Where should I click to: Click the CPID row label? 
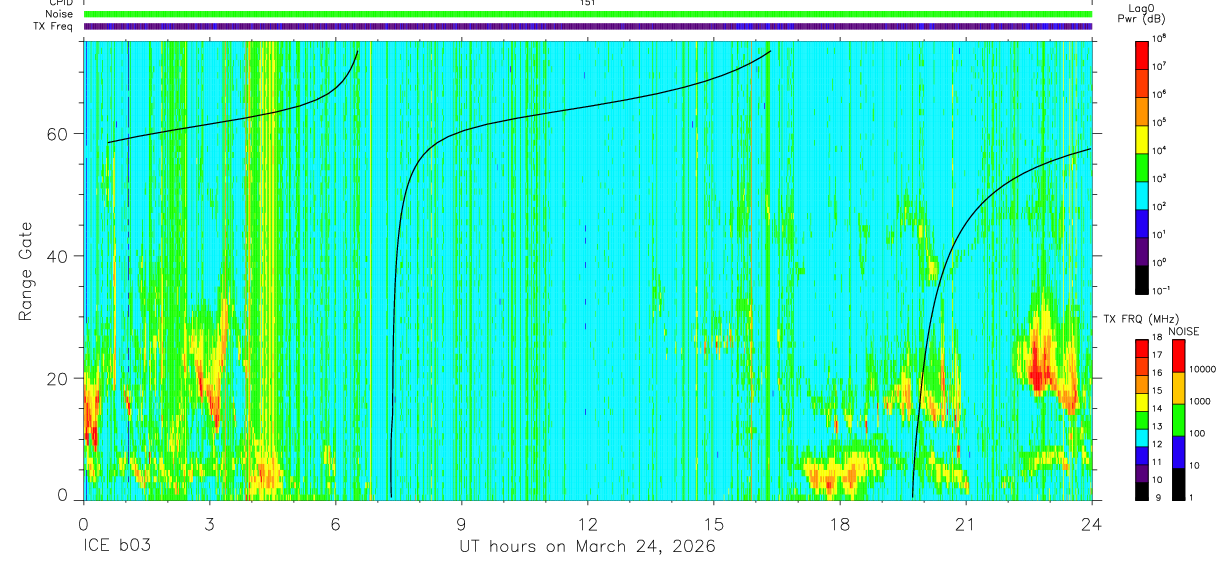pos(61,3)
